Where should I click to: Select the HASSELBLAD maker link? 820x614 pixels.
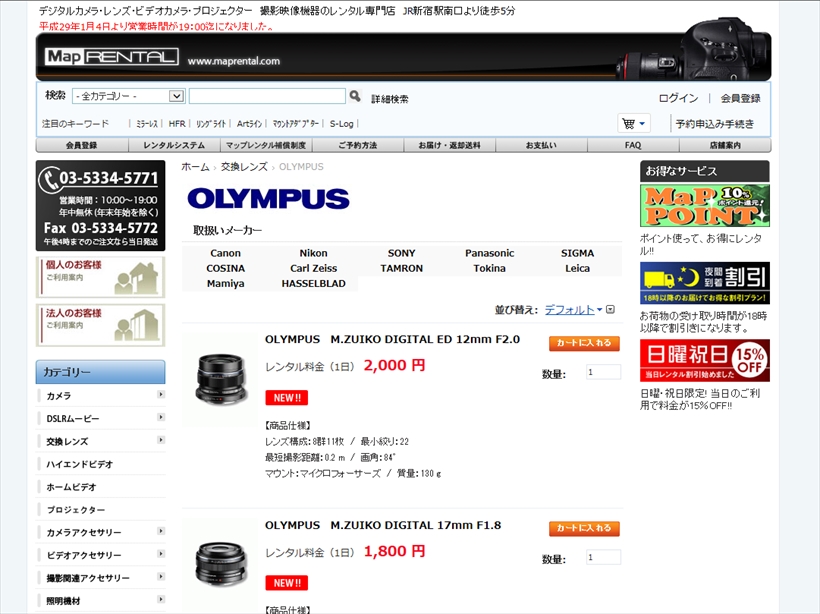click(313, 283)
